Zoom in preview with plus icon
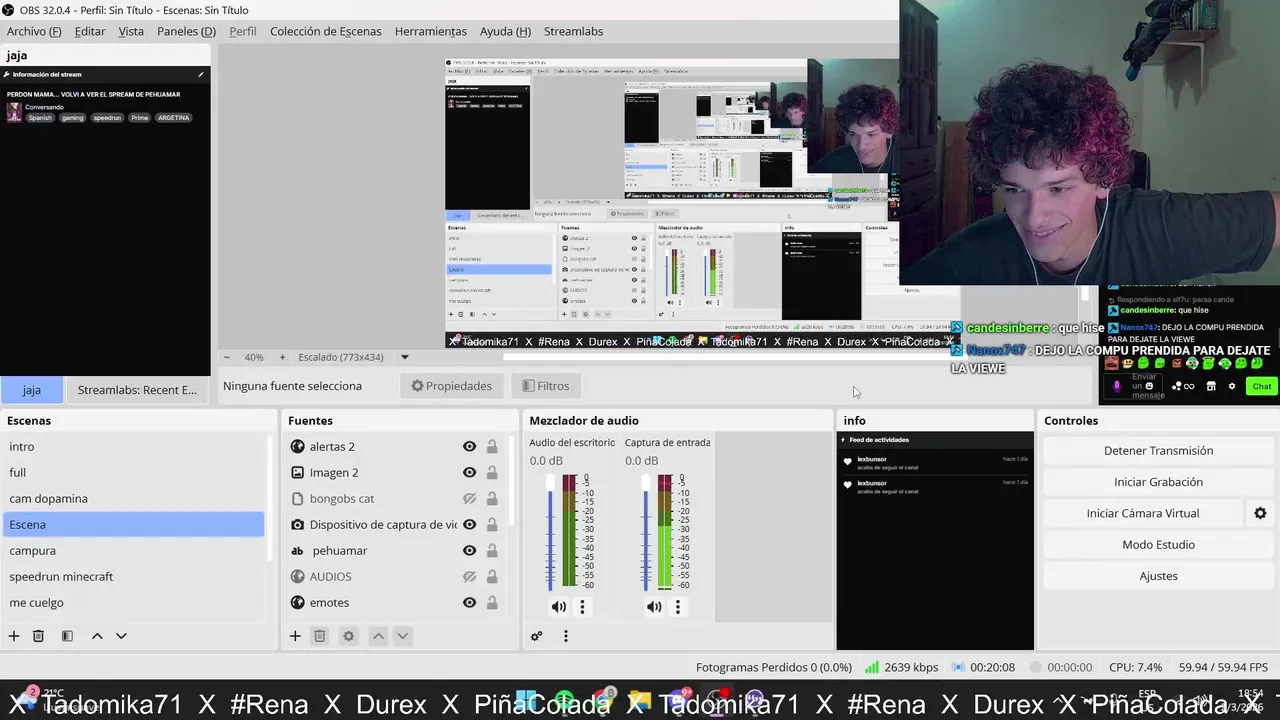The height and width of the screenshot is (720, 1280). [282, 357]
